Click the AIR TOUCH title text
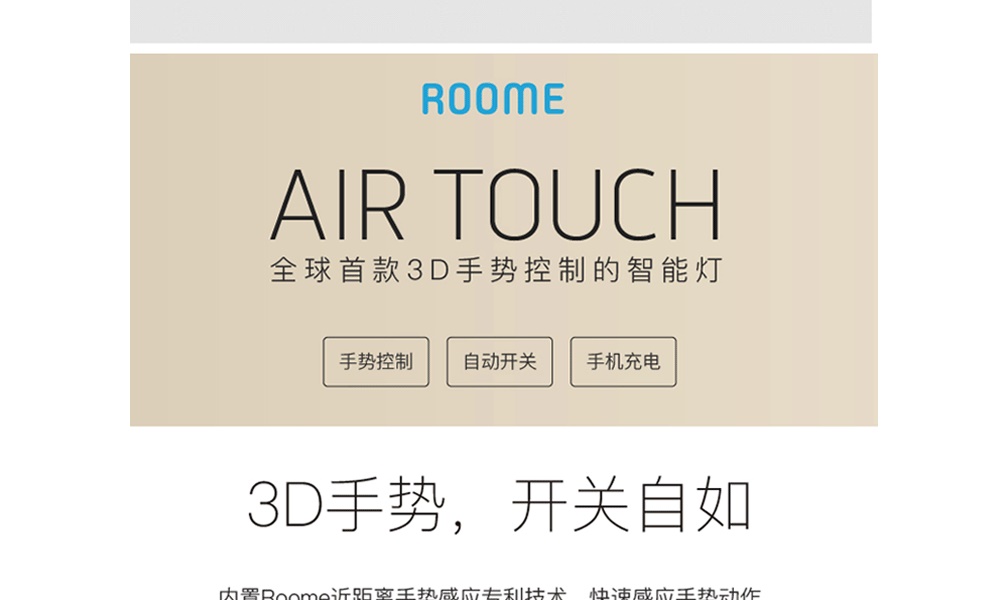The width and height of the screenshot is (1000, 600). tap(496, 204)
